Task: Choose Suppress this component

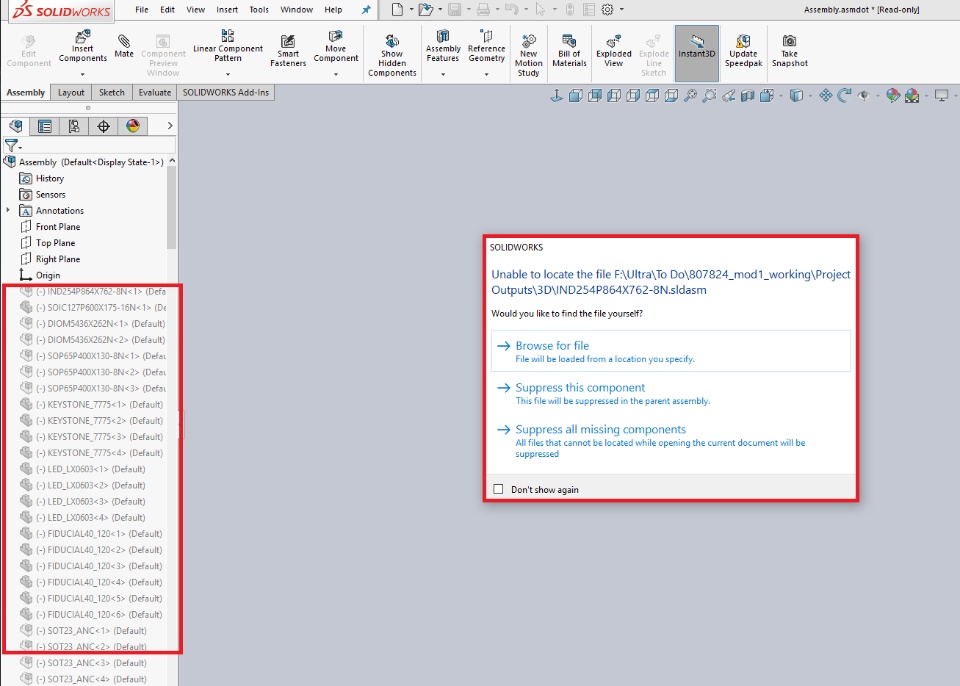Action: [x=671, y=393]
